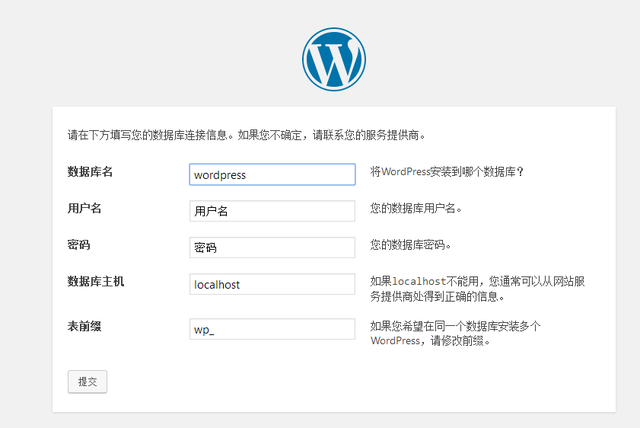This screenshot has height=428, width=640.
Task: Click the 数据库名 bold label
Action: pos(90,172)
